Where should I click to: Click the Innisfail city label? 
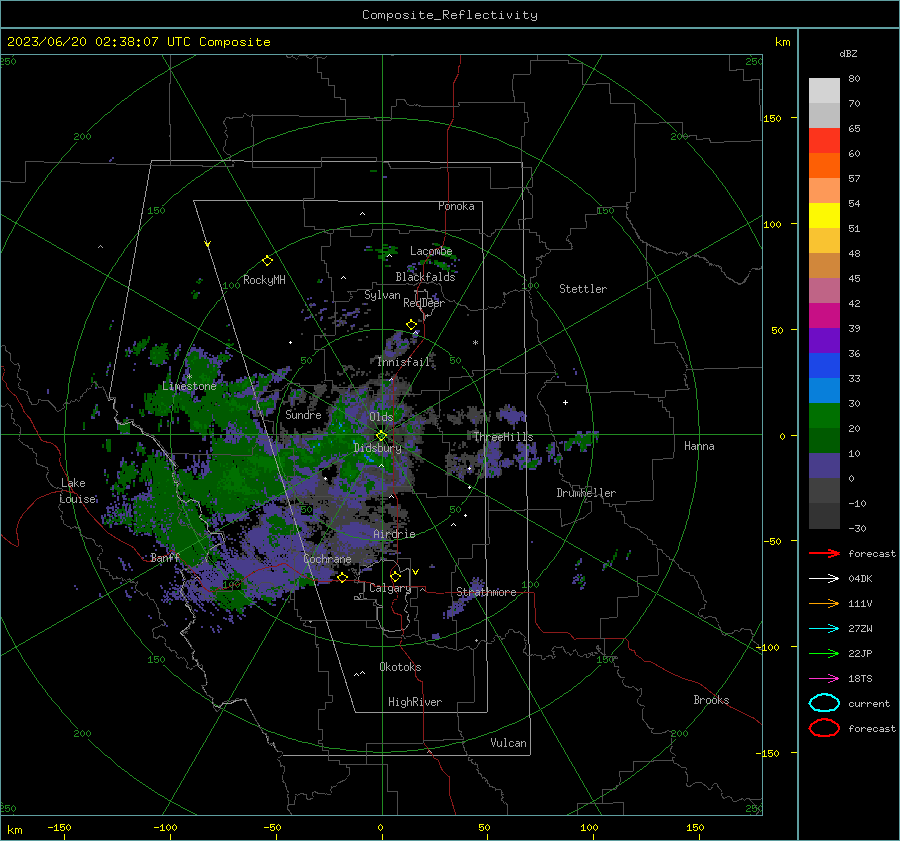click(404, 362)
